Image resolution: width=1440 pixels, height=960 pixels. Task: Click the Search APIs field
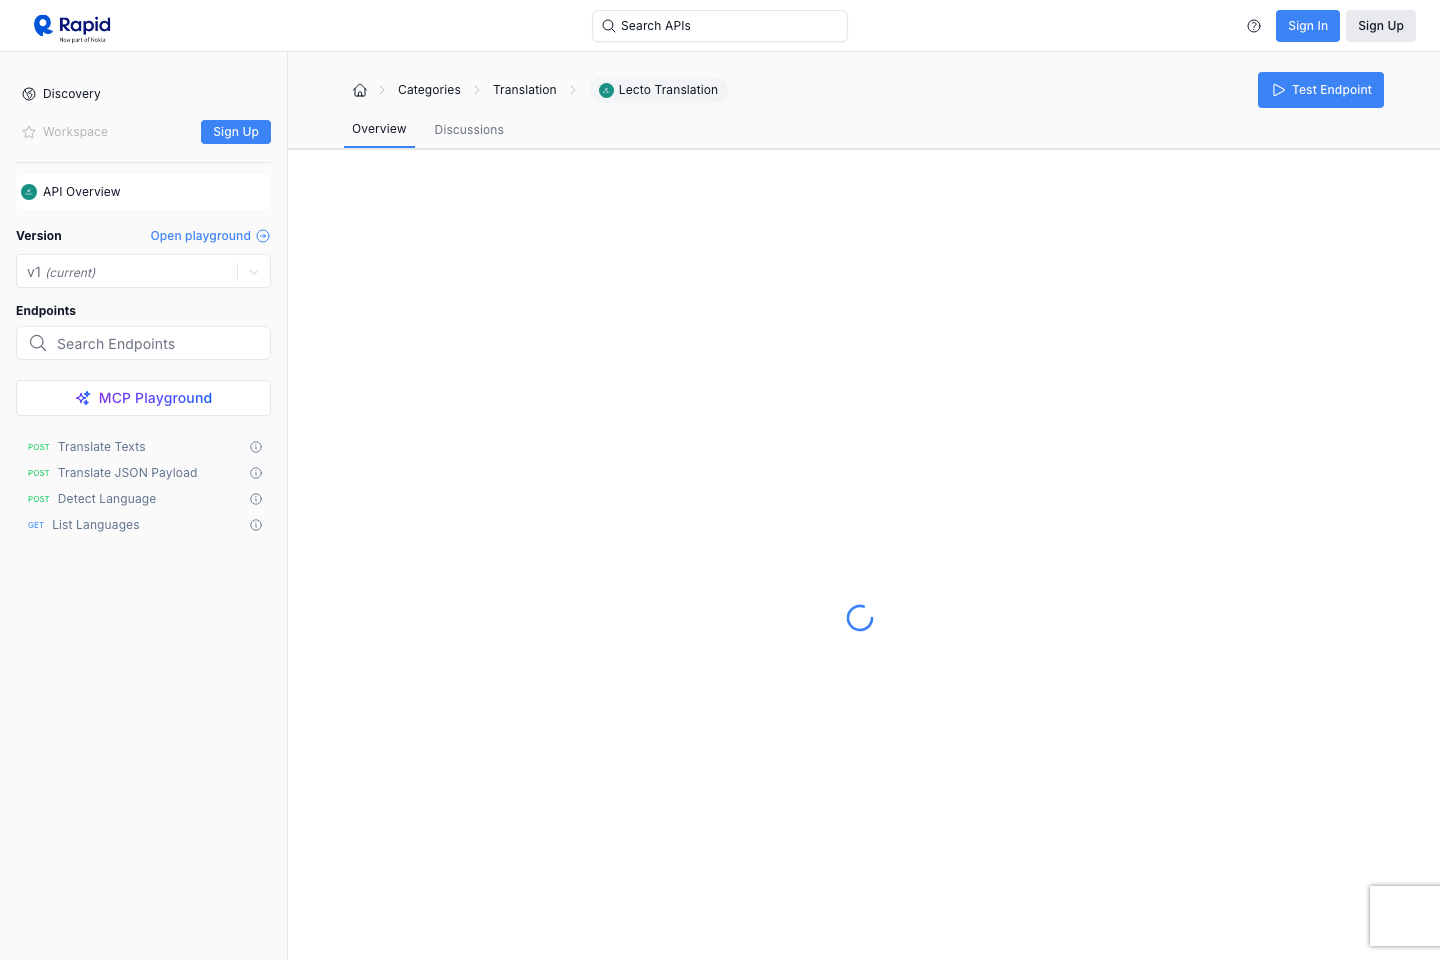[x=719, y=25]
